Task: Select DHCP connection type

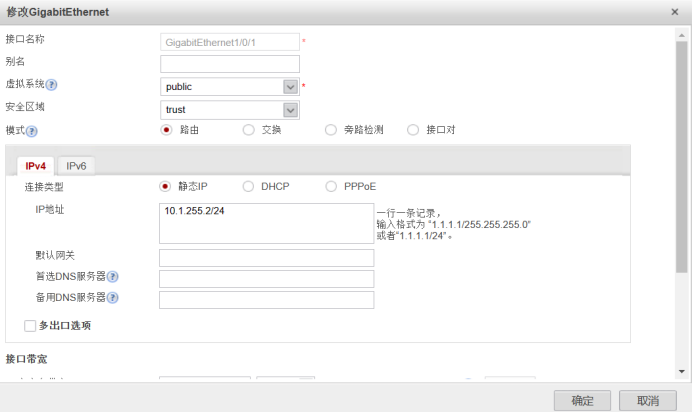Action: [x=248, y=186]
